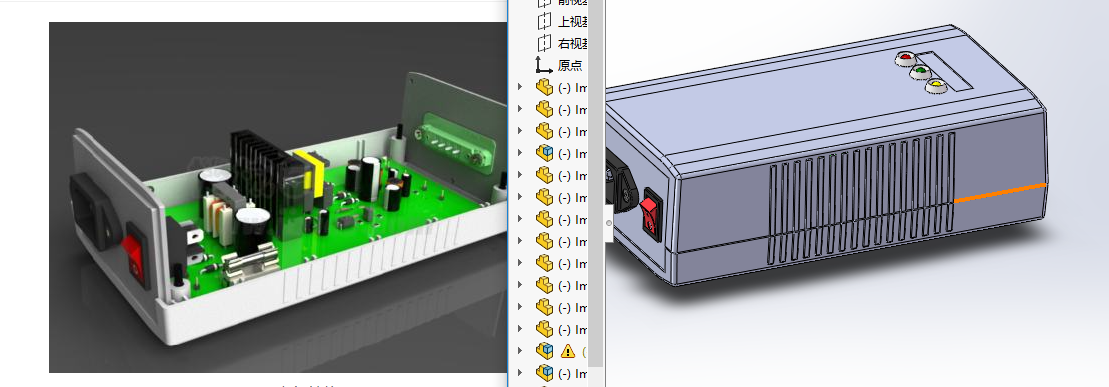Select the red rocker switch on the CAD model
The height and width of the screenshot is (387, 1109).
[x=649, y=215]
